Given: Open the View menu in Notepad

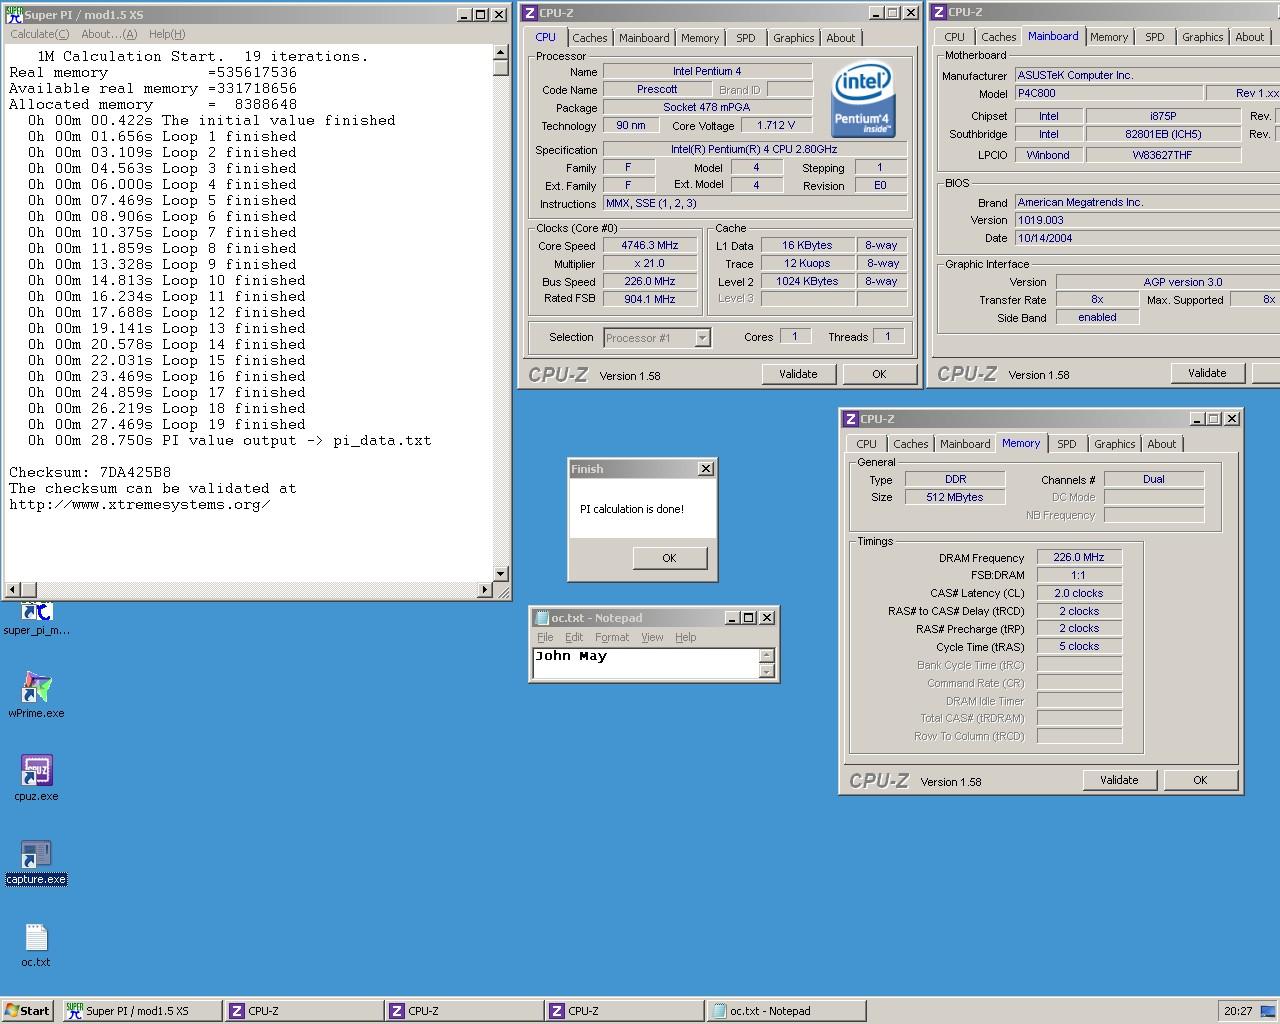Looking at the screenshot, I should point(652,637).
